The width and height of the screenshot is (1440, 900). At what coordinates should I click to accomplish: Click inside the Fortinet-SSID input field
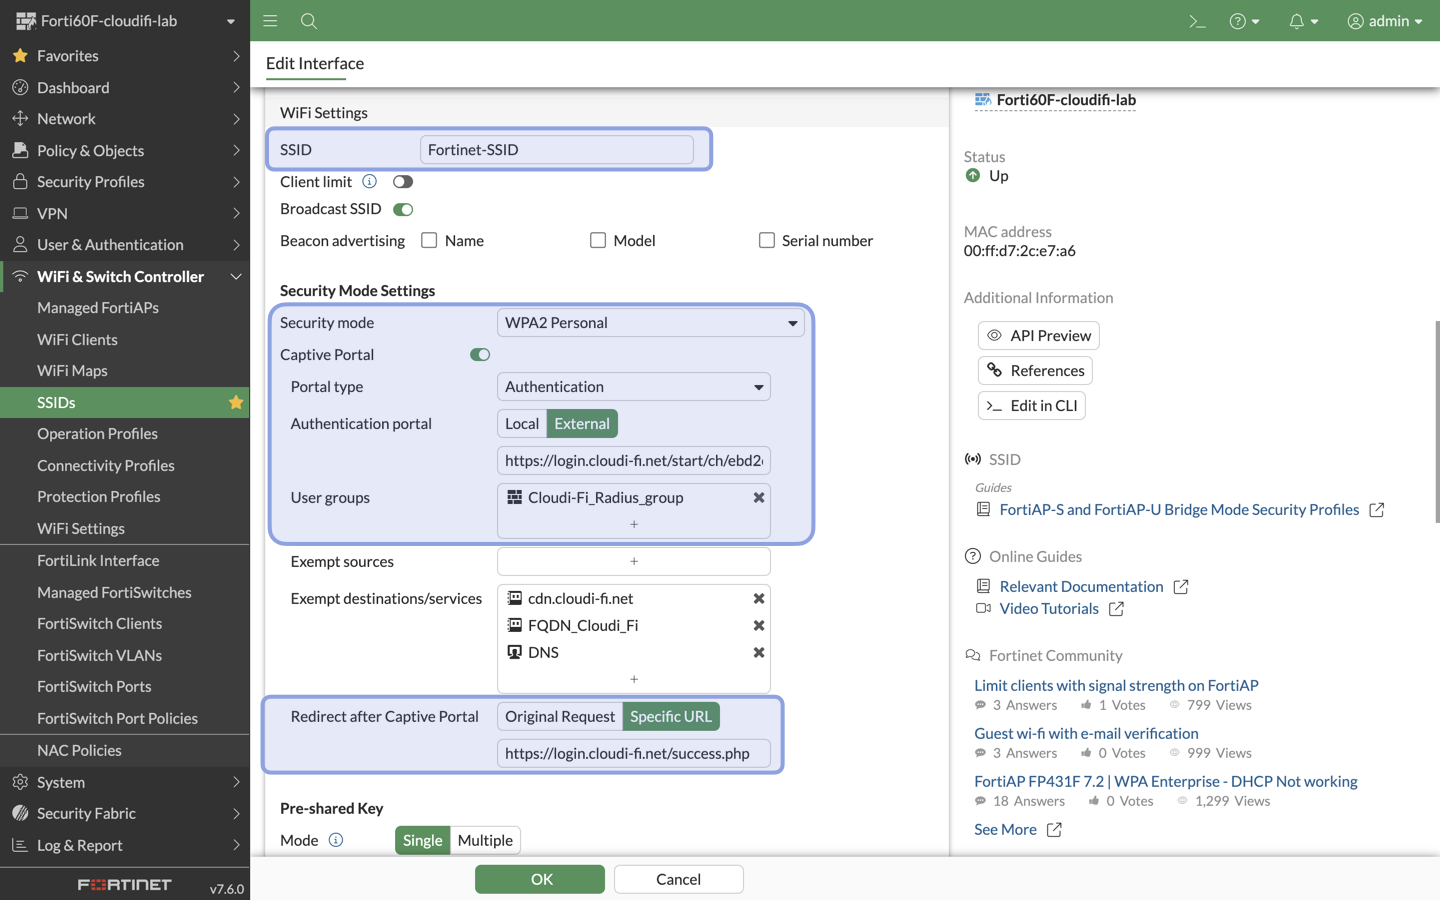pyautogui.click(x=556, y=149)
